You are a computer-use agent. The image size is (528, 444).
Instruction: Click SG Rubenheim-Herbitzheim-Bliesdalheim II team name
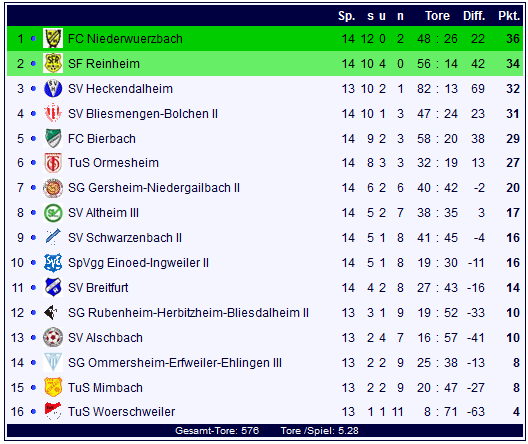pos(188,313)
